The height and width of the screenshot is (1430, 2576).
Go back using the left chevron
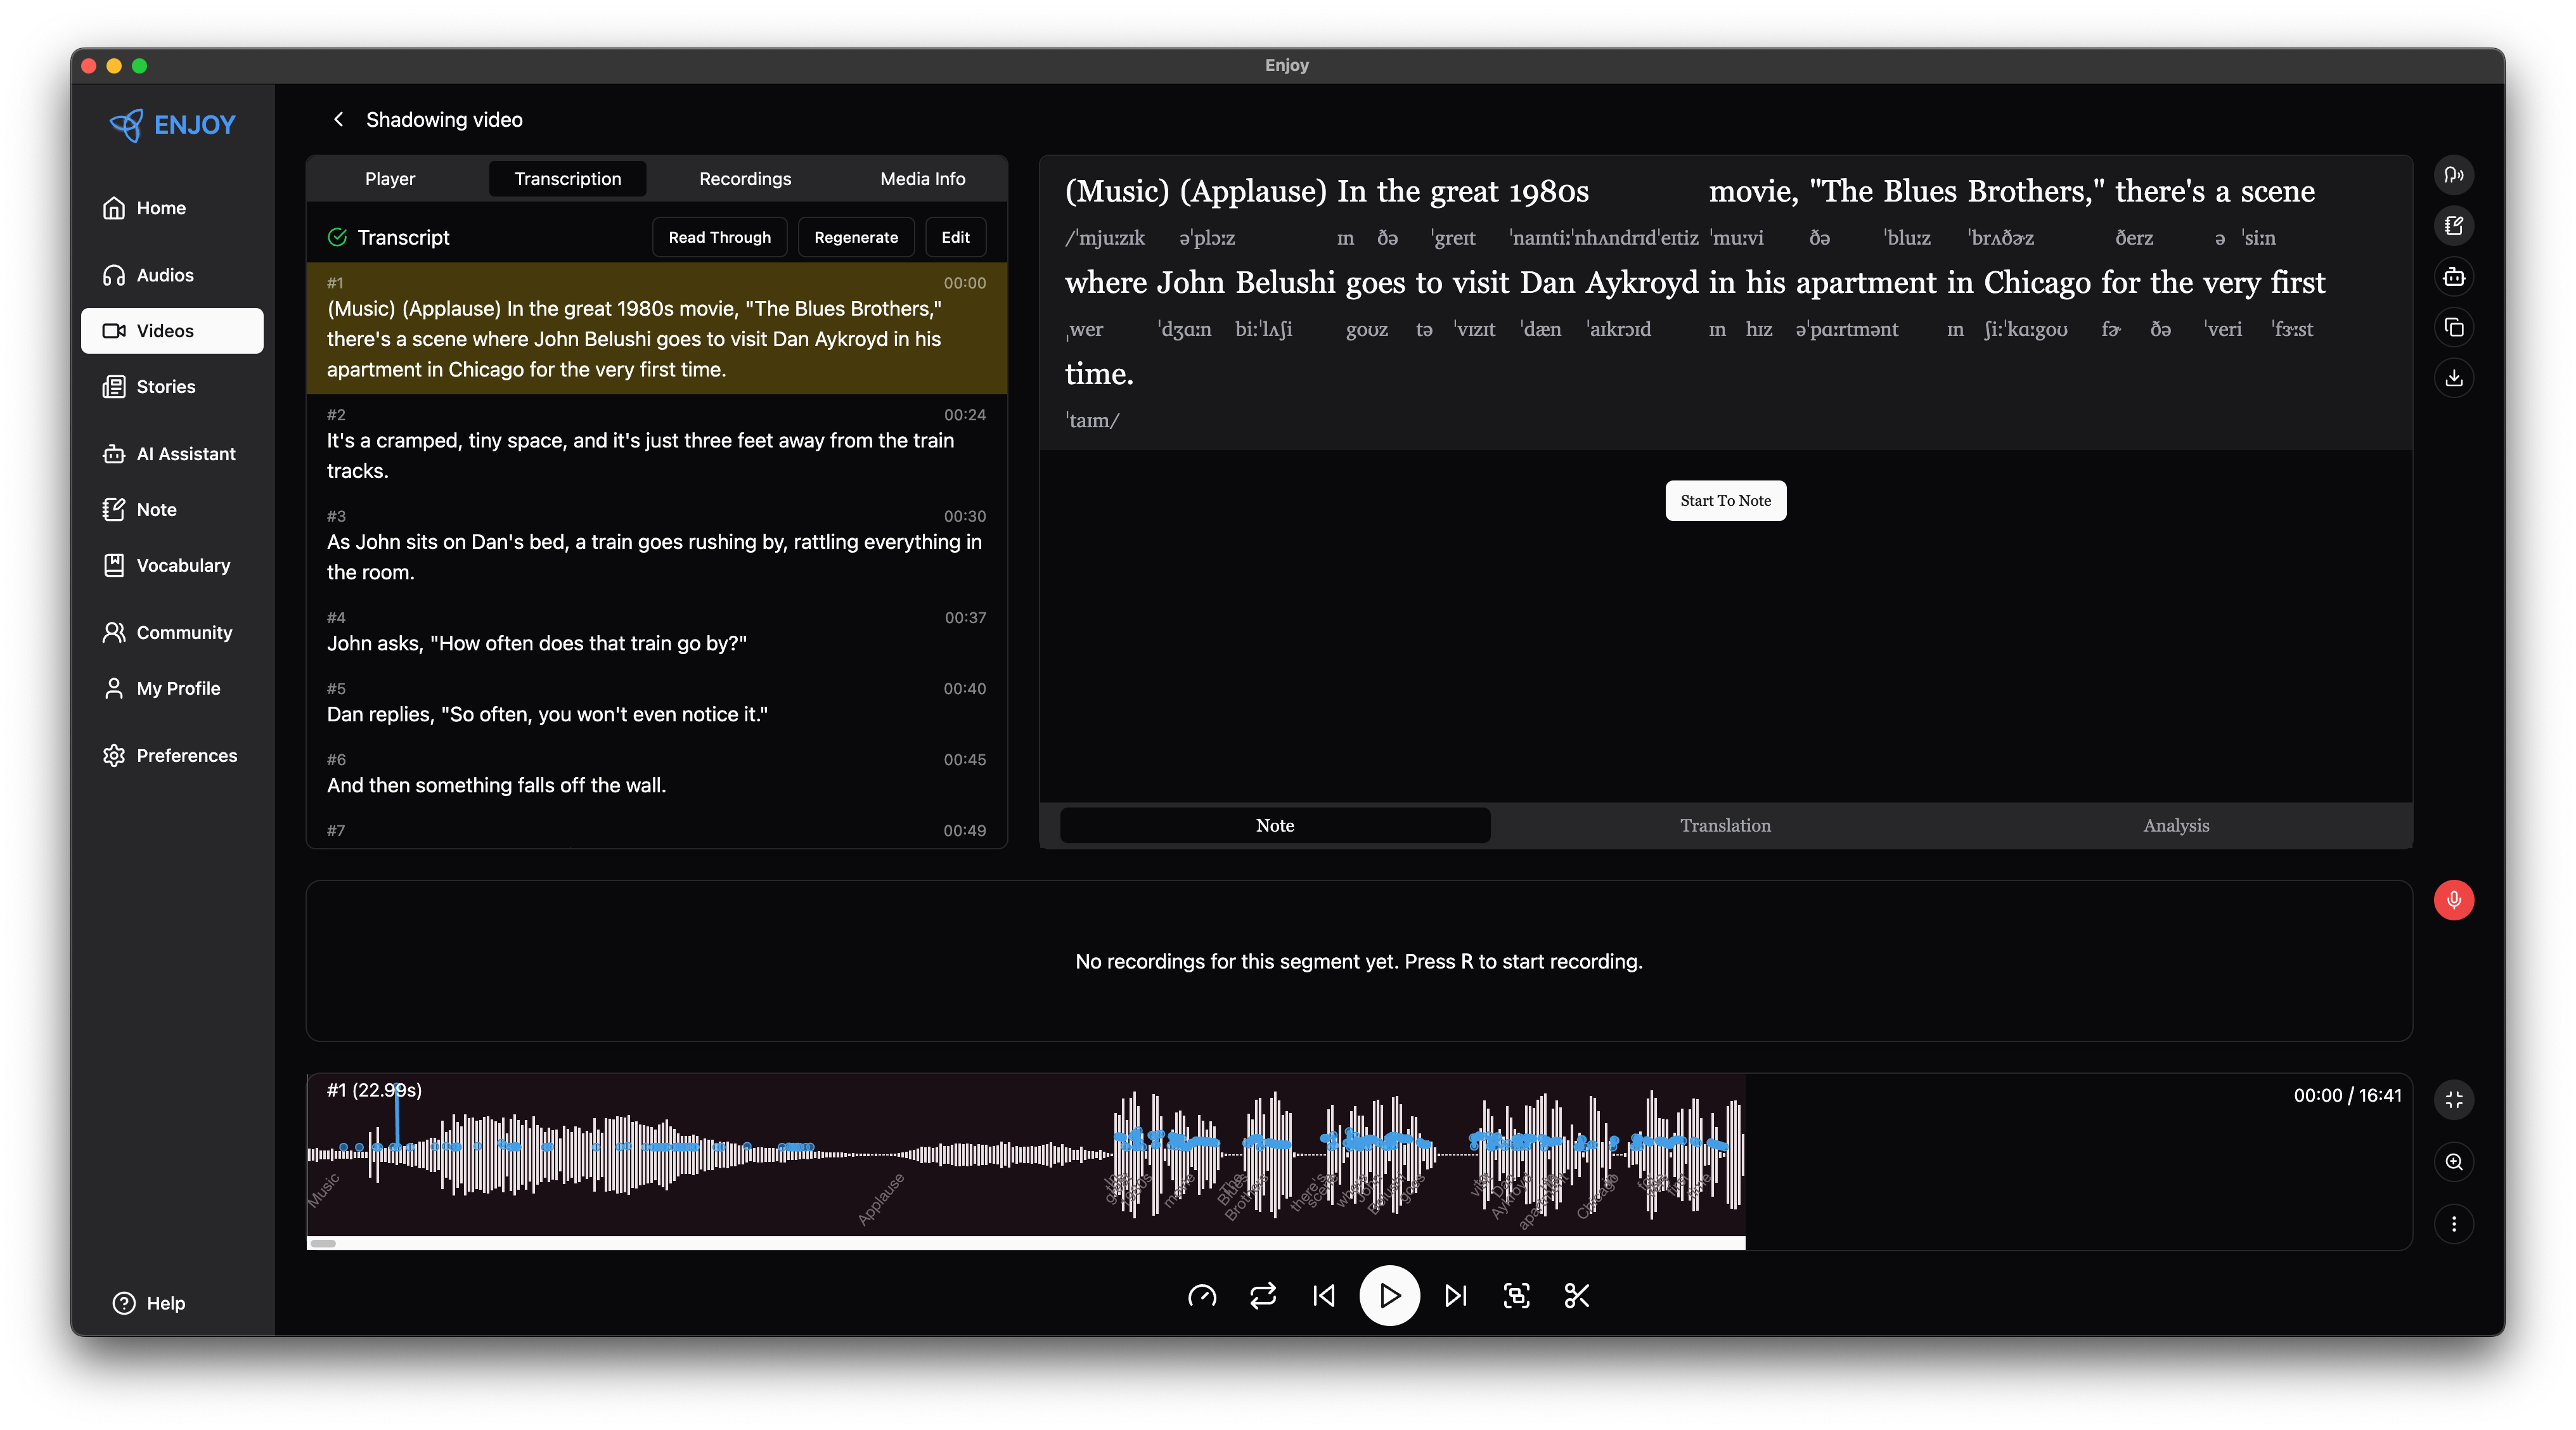pyautogui.click(x=339, y=119)
